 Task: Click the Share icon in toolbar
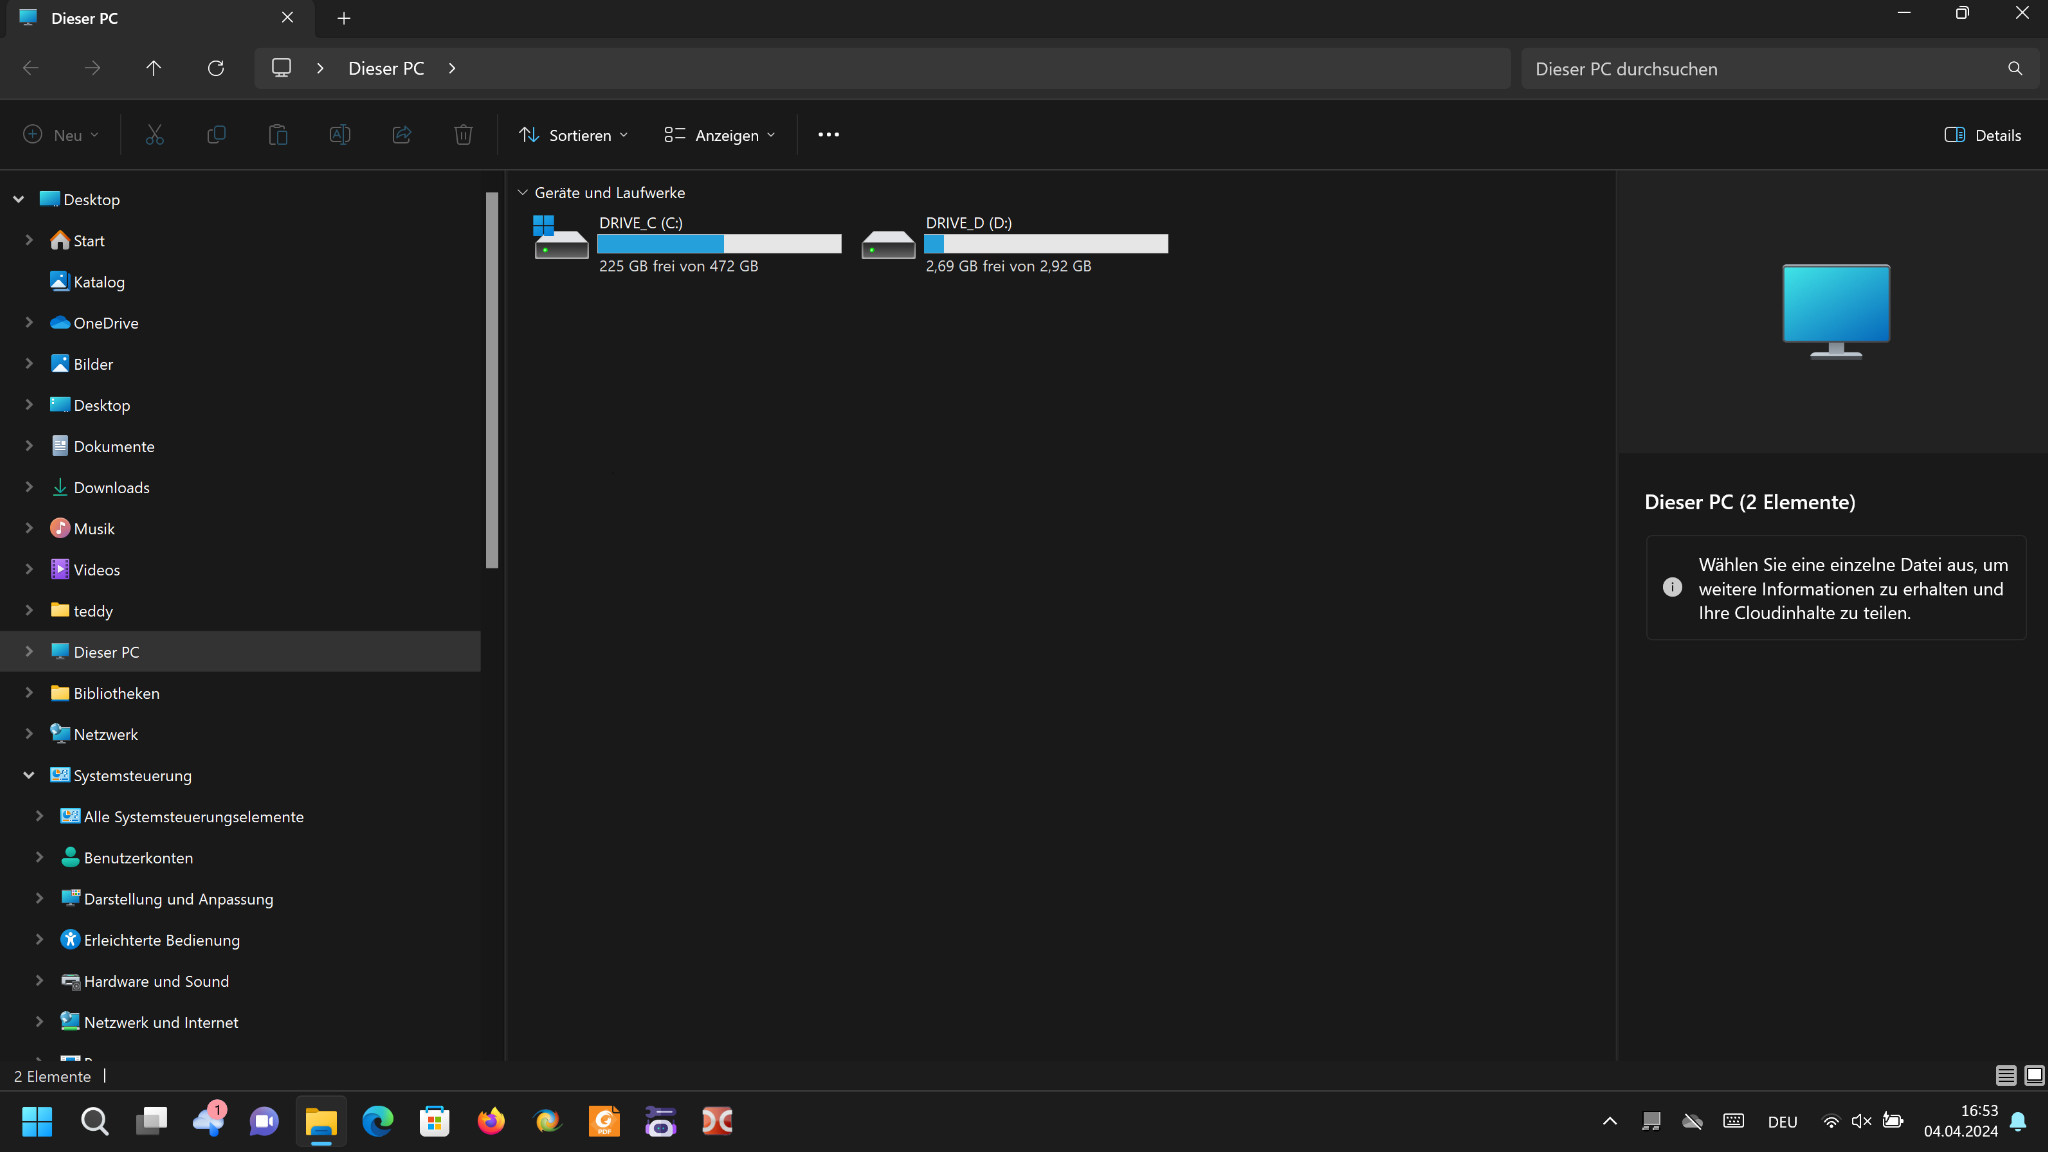(402, 135)
